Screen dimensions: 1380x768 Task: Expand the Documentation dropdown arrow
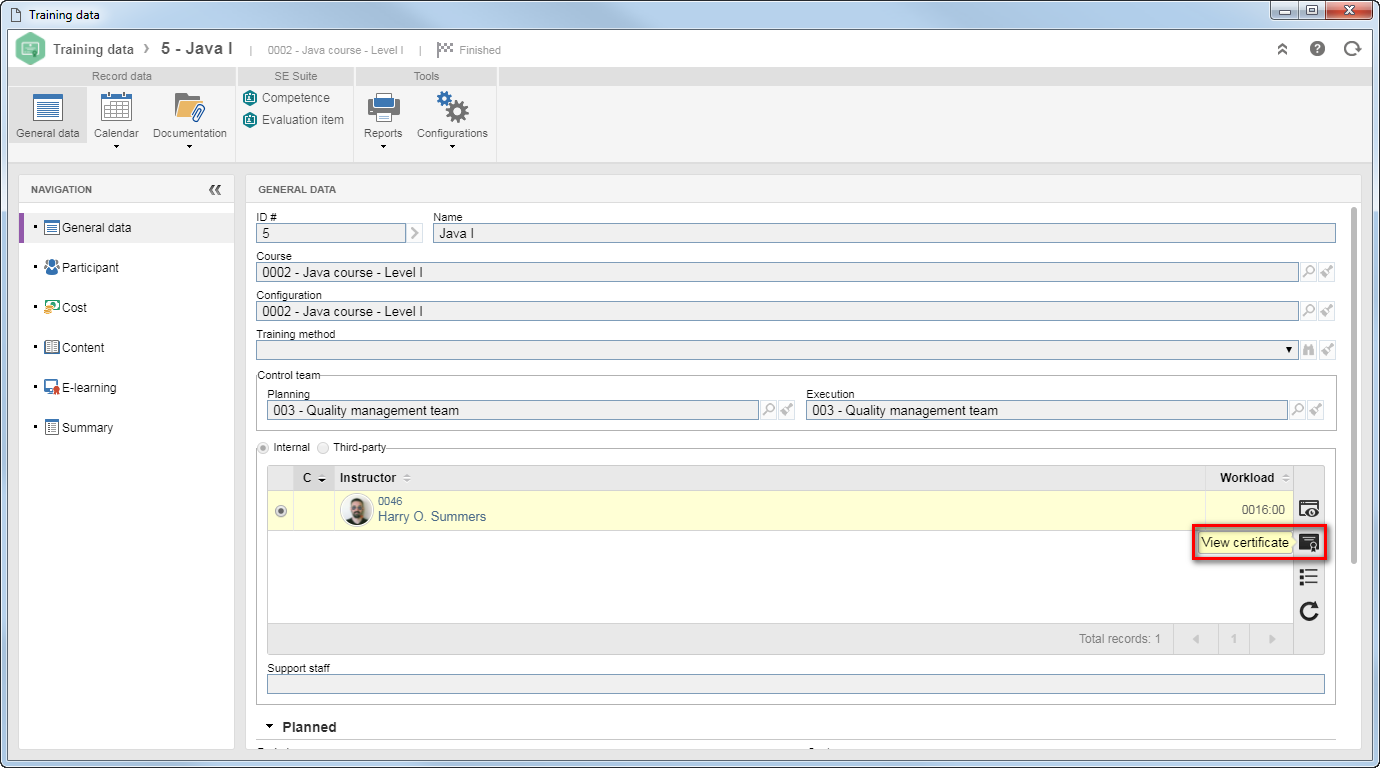[x=189, y=147]
